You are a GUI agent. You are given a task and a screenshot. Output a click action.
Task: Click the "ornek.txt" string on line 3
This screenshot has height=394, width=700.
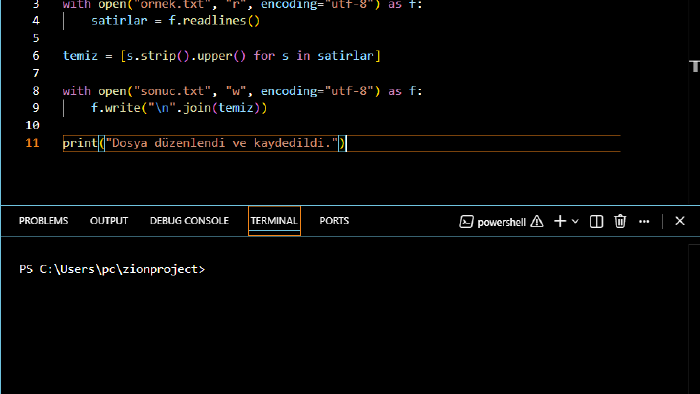point(172,4)
